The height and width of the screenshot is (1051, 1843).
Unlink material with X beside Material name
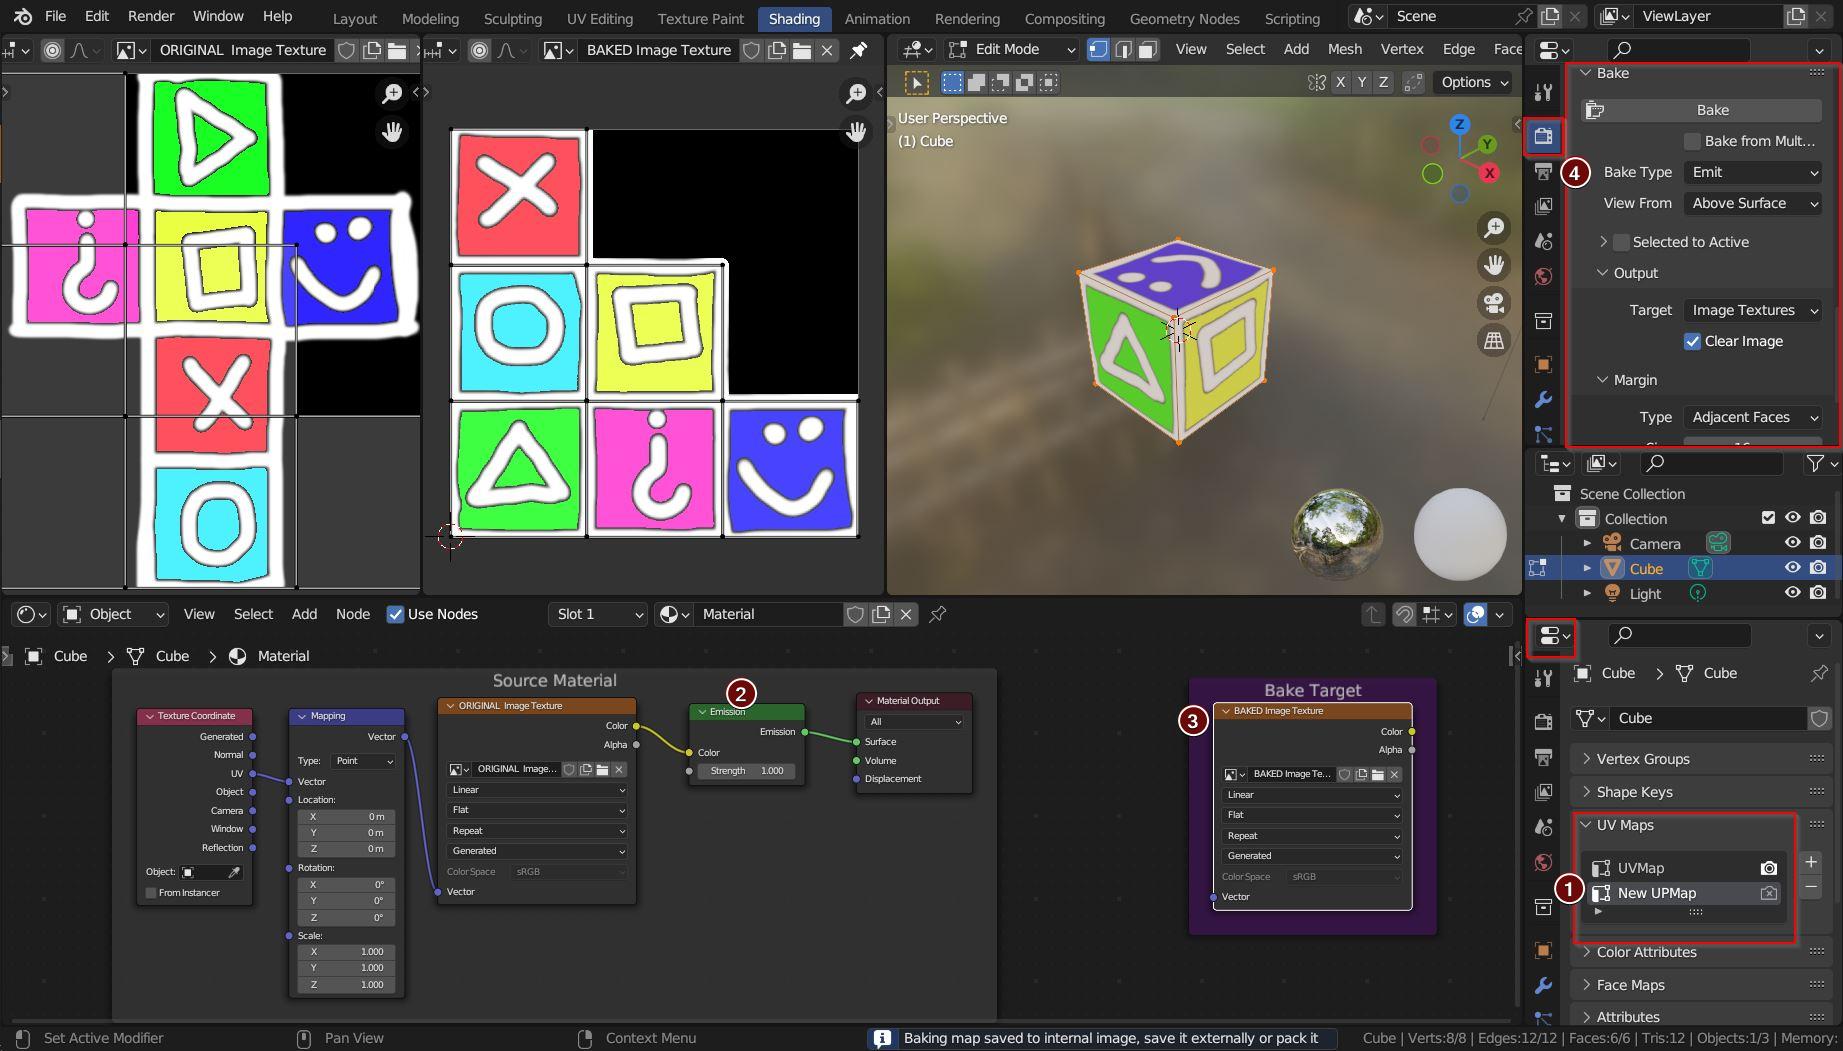click(x=906, y=614)
